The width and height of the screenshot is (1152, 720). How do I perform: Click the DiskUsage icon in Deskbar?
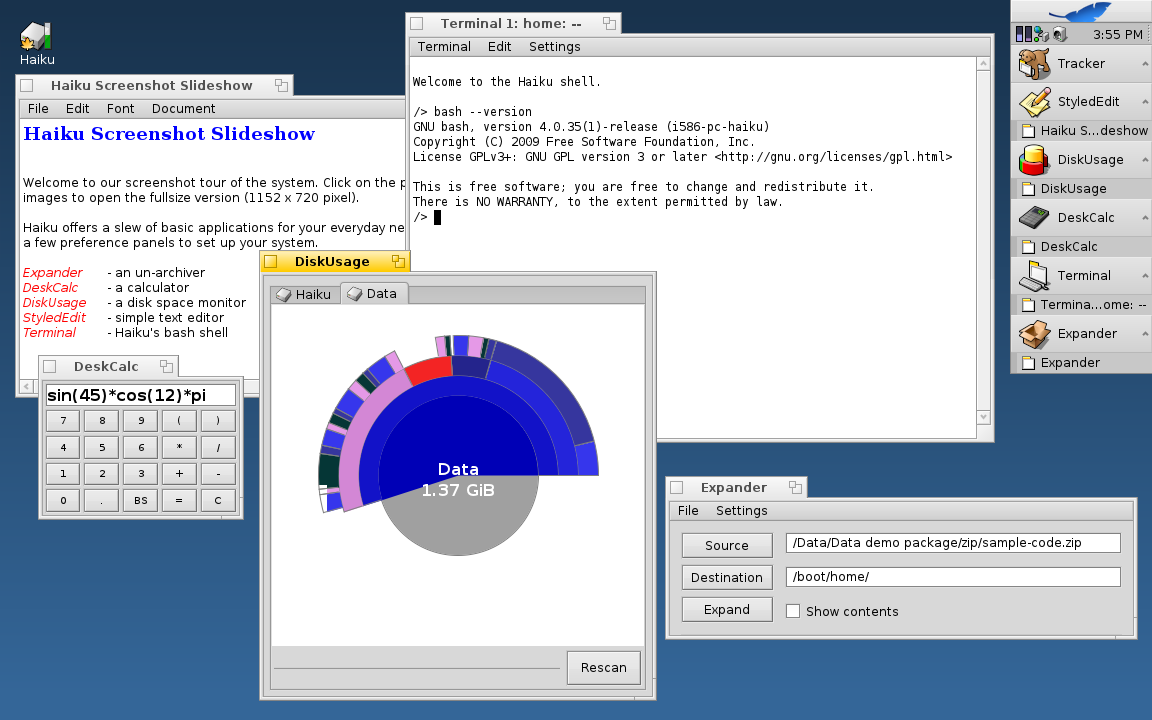pyautogui.click(x=1034, y=160)
